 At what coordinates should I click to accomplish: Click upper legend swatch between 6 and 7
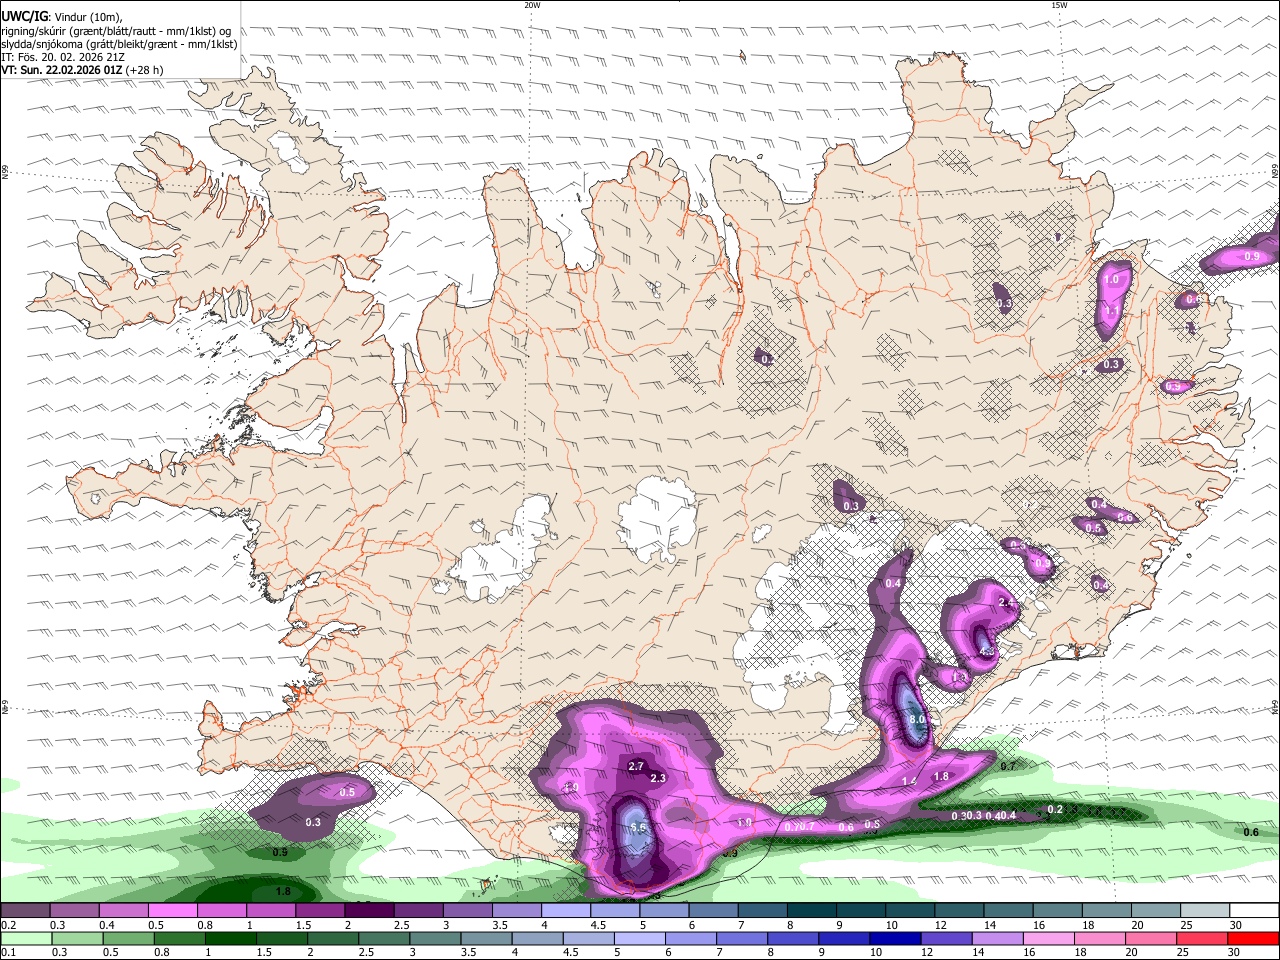coord(714,911)
